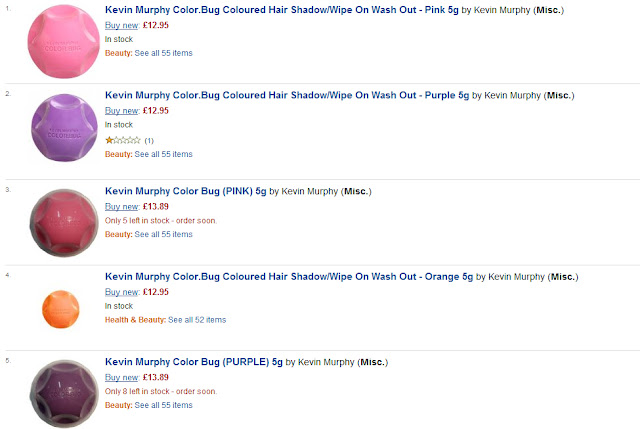Click Buy new under Color Bug (PURPLE) 5g
The height and width of the screenshot is (429, 640).
pyautogui.click(x=122, y=377)
